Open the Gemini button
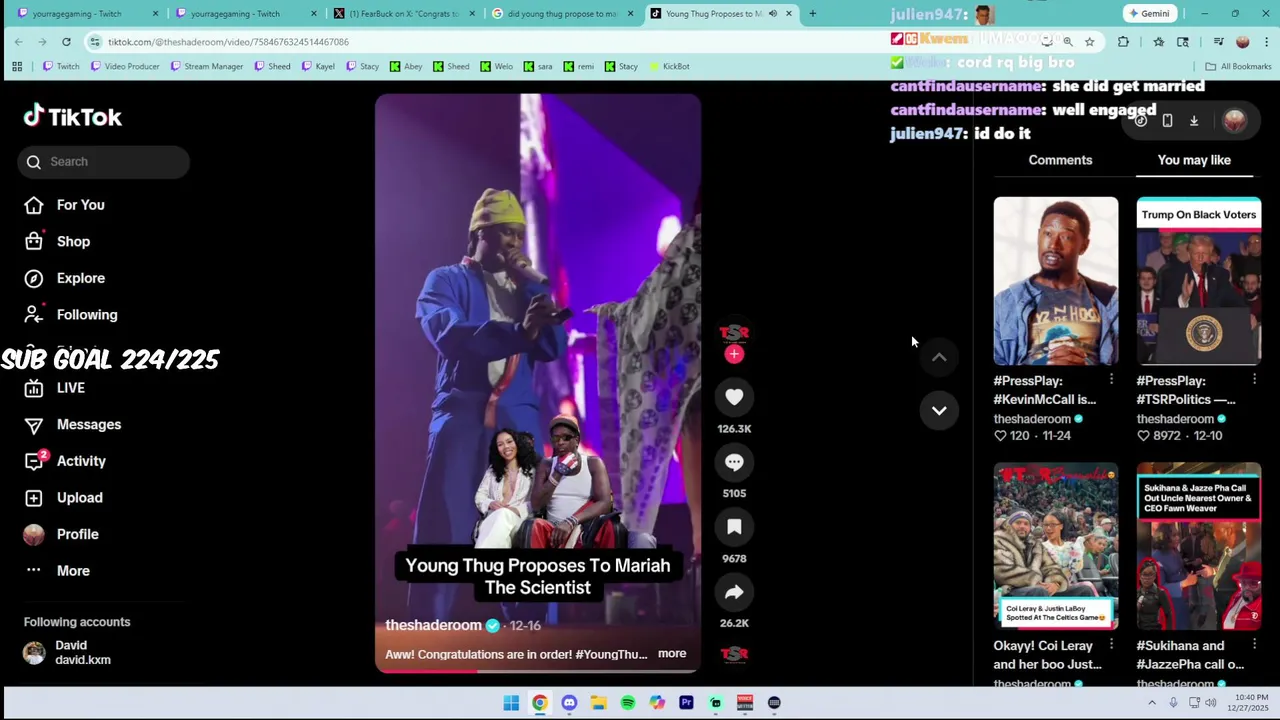The height and width of the screenshot is (720, 1280). pyautogui.click(x=1148, y=13)
